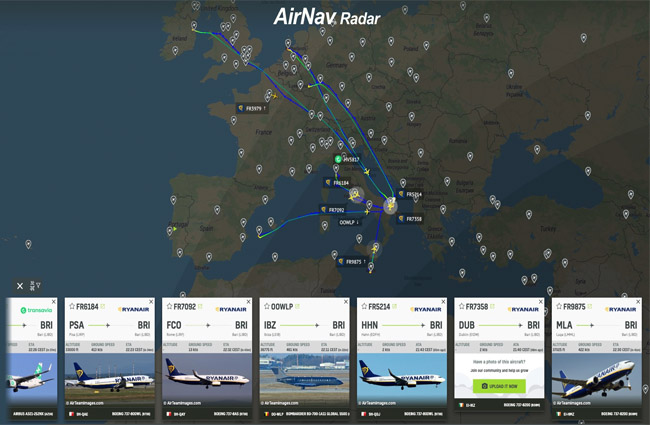The height and width of the screenshot is (425, 650).
Task: Click the Ryanair logo on the FR7092 card
Action: coord(231,309)
